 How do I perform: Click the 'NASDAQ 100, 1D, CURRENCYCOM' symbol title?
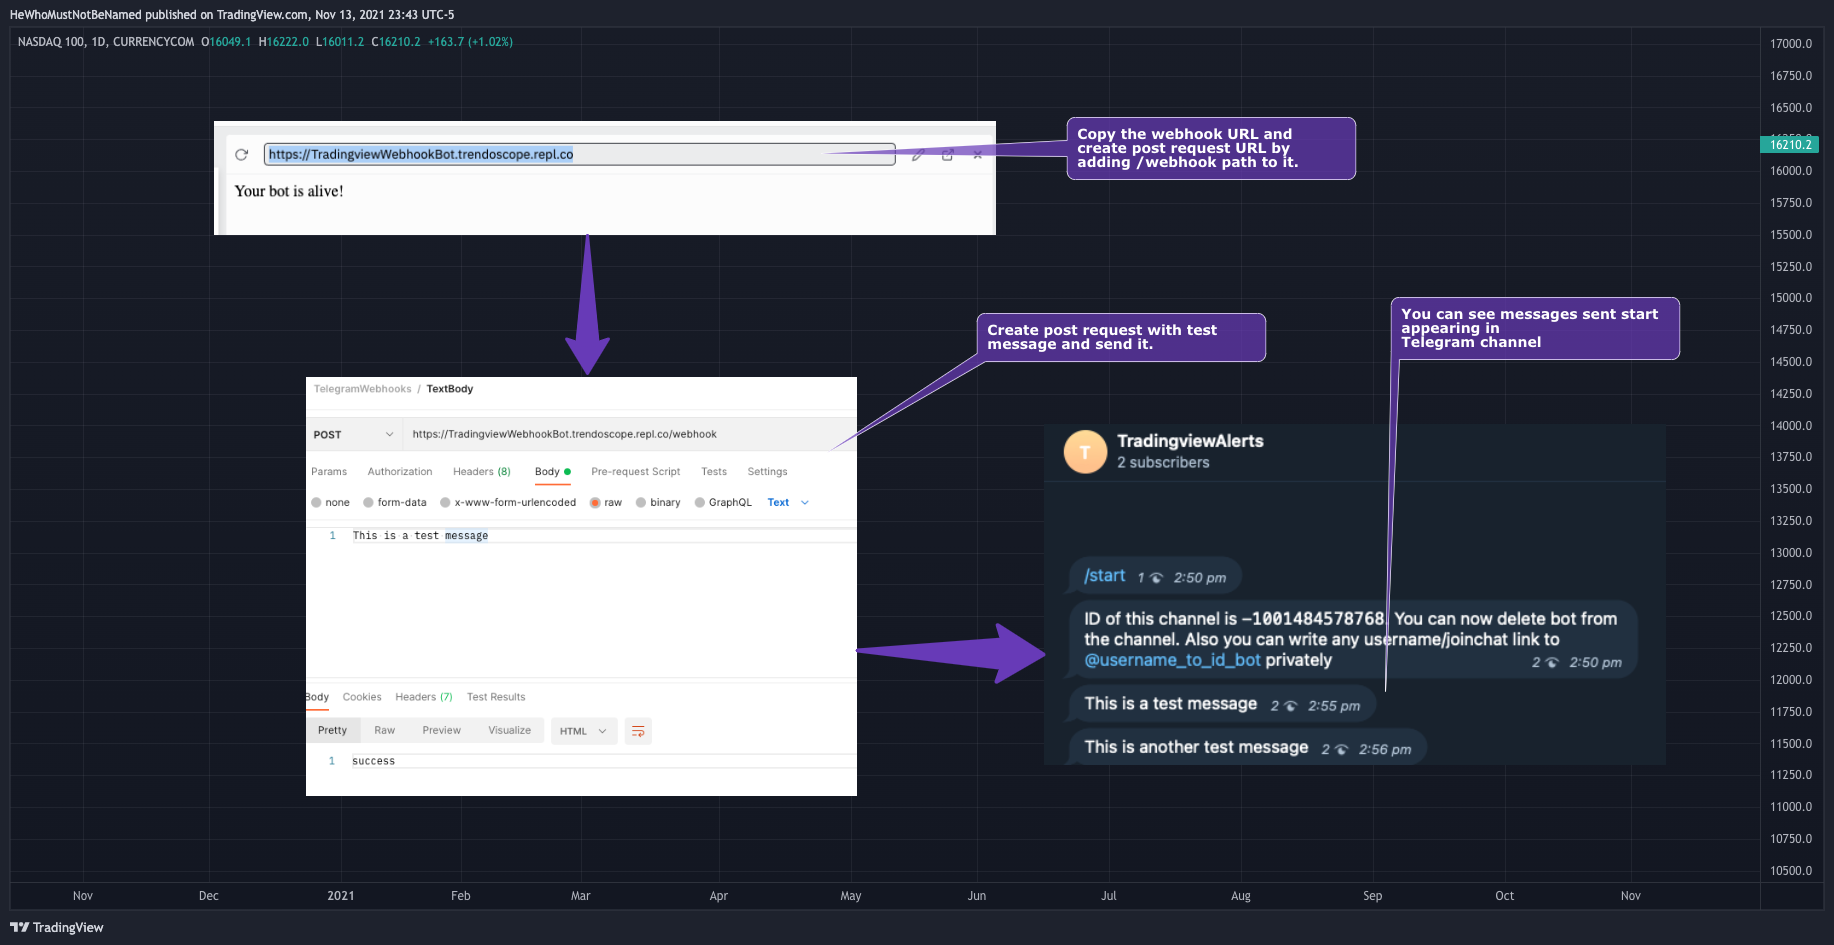pyautogui.click(x=106, y=42)
